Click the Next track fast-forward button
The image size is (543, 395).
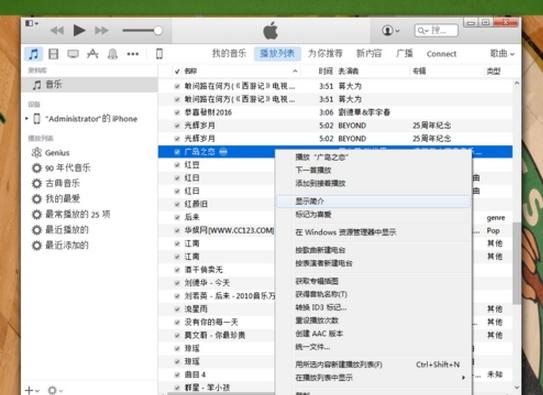coord(101,31)
